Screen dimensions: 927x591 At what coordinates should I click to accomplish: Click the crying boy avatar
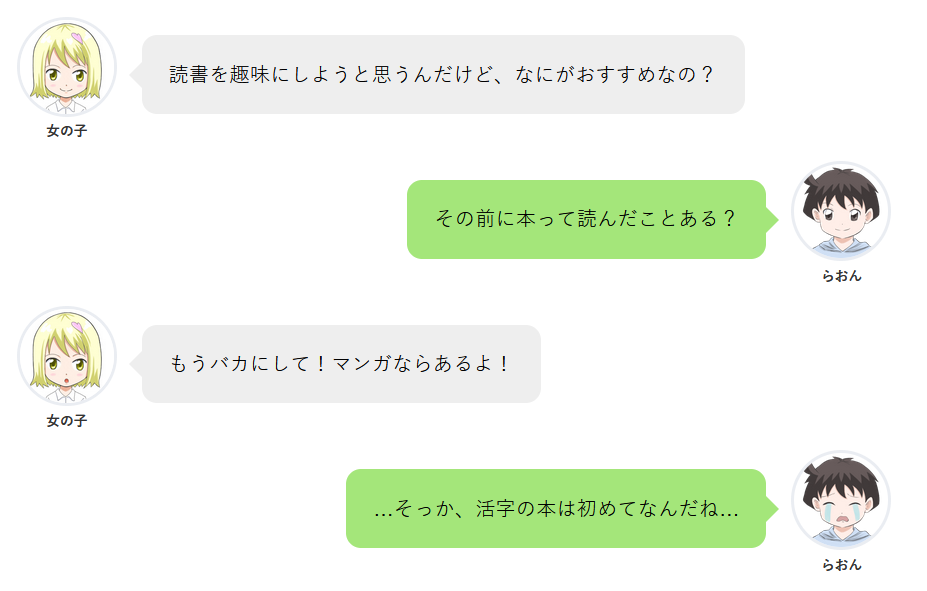[840, 500]
